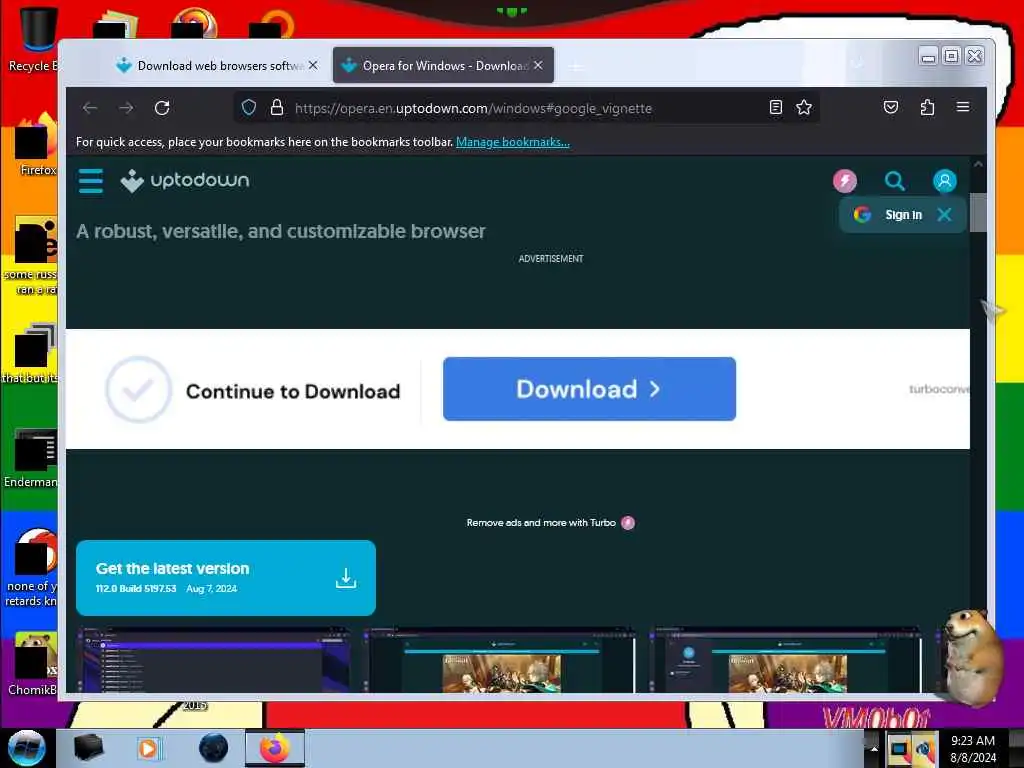The width and height of the screenshot is (1024, 768).
Task: Go back with the browser back arrow
Action: click(90, 108)
